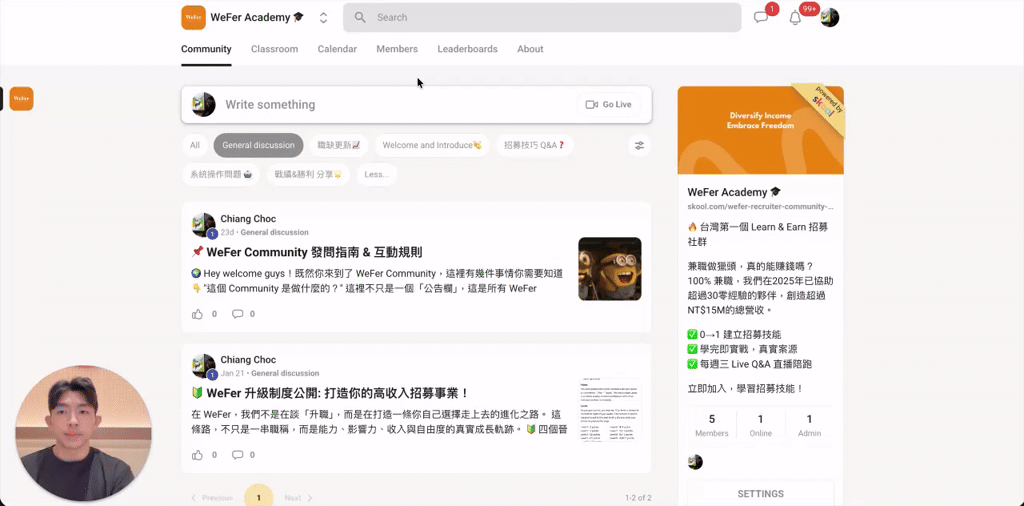This screenshot has height=506, width=1024.
Task: Focus the Search input field
Action: tap(542, 18)
